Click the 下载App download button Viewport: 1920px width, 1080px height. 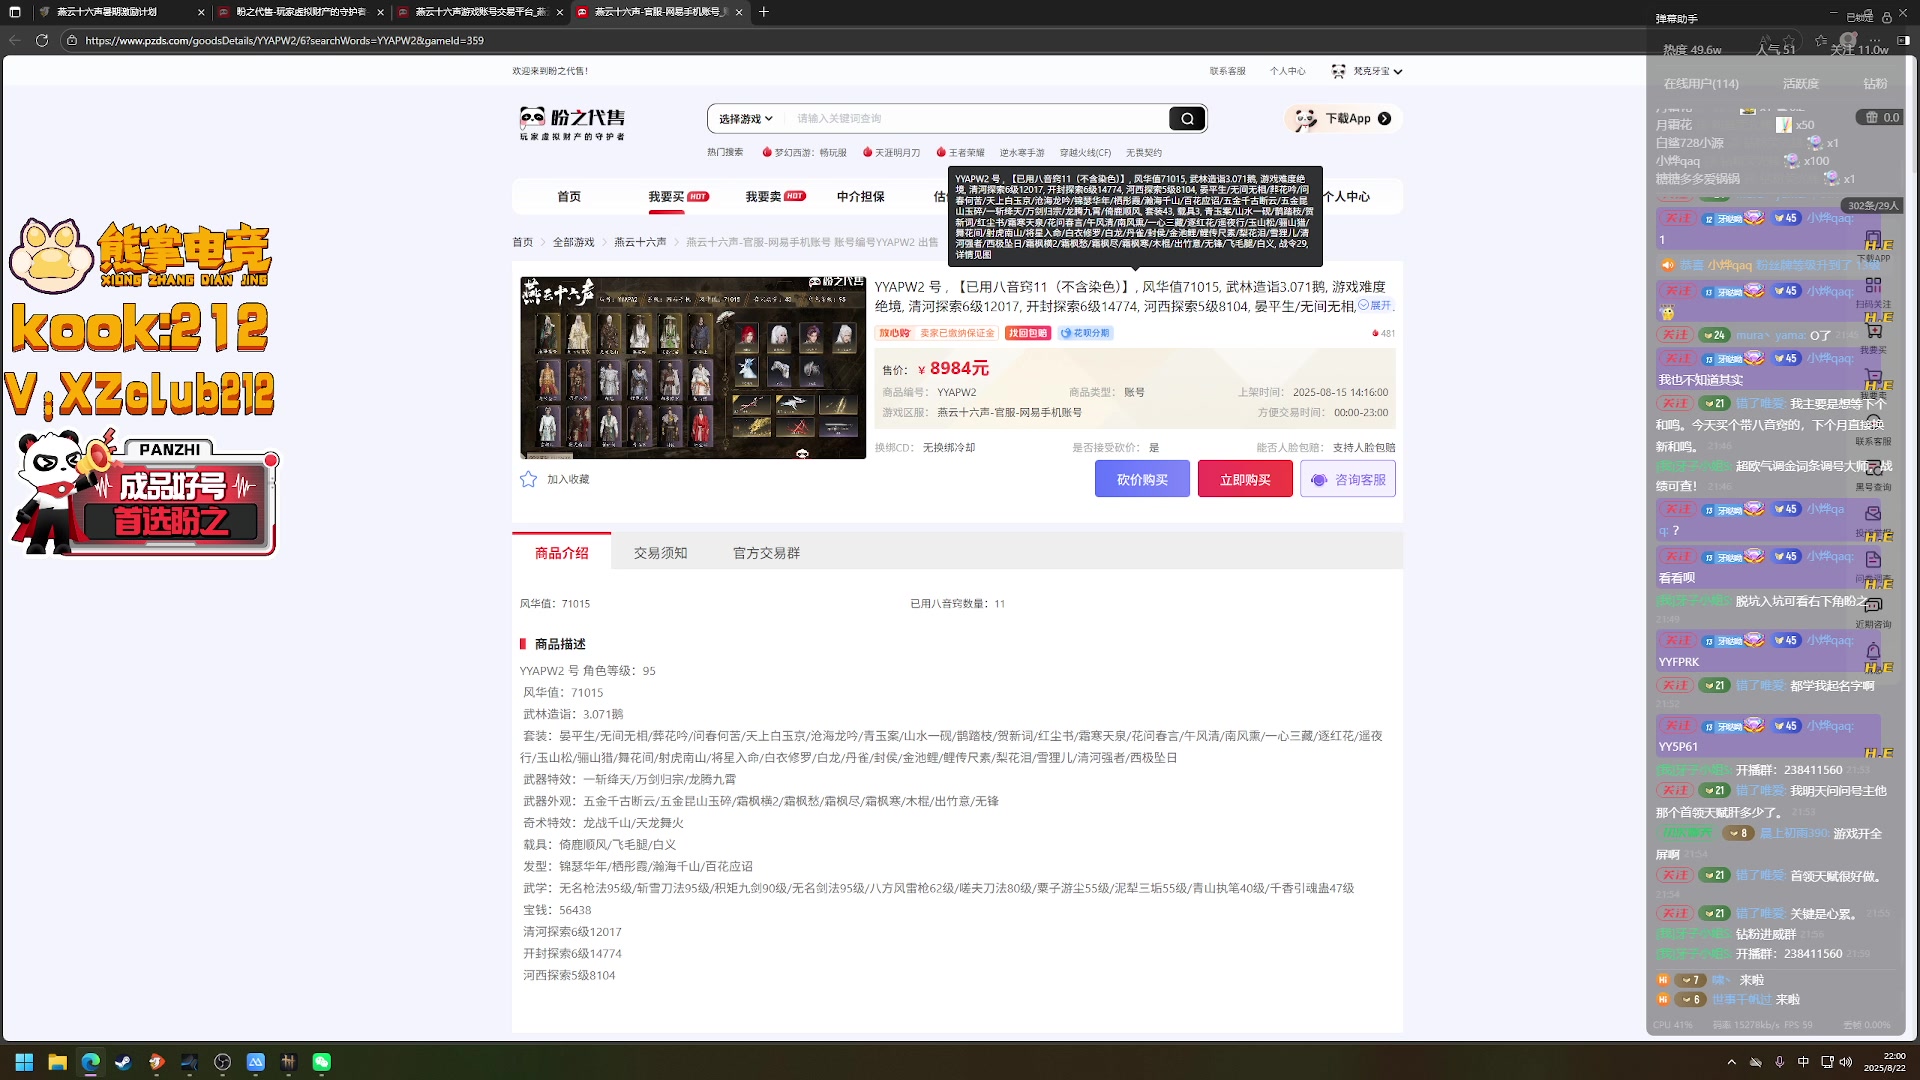coord(1343,119)
